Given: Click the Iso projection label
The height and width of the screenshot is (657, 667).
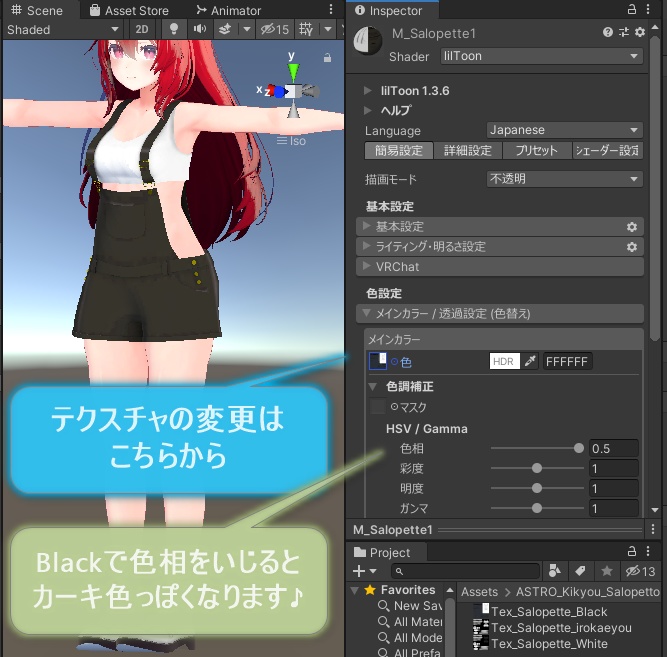Looking at the screenshot, I should [297, 141].
